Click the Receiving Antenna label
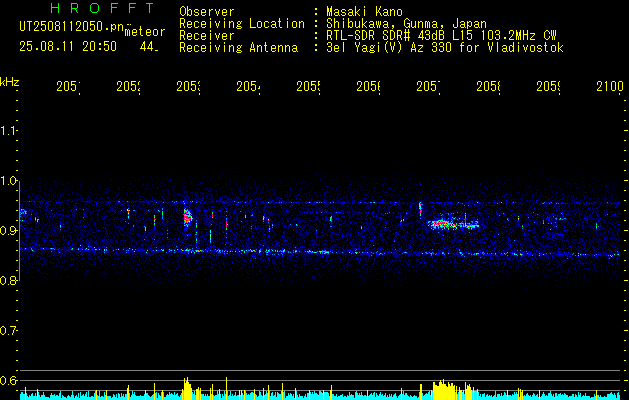Image resolution: width=629 pixels, height=400 pixels. click(238, 48)
